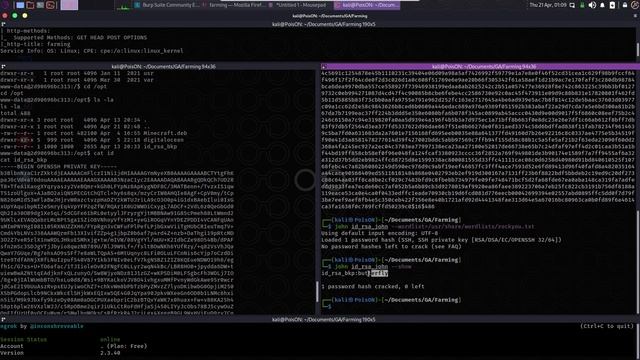This screenshot has height=360, width=640.
Task: Click the cracked 'id_rsa_bkp:' password result
Action: pyautogui.click(x=354, y=273)
